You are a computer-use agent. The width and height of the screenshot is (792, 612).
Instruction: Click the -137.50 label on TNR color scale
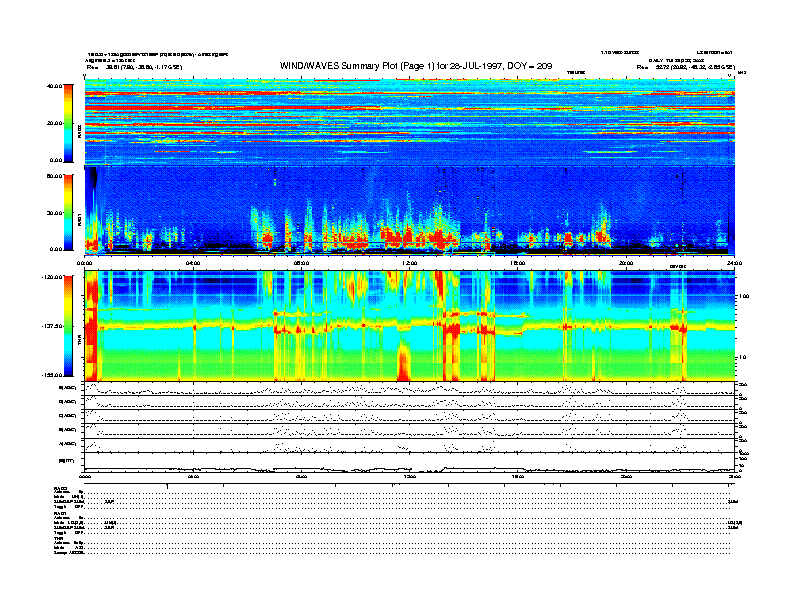[x=52, y=326]
